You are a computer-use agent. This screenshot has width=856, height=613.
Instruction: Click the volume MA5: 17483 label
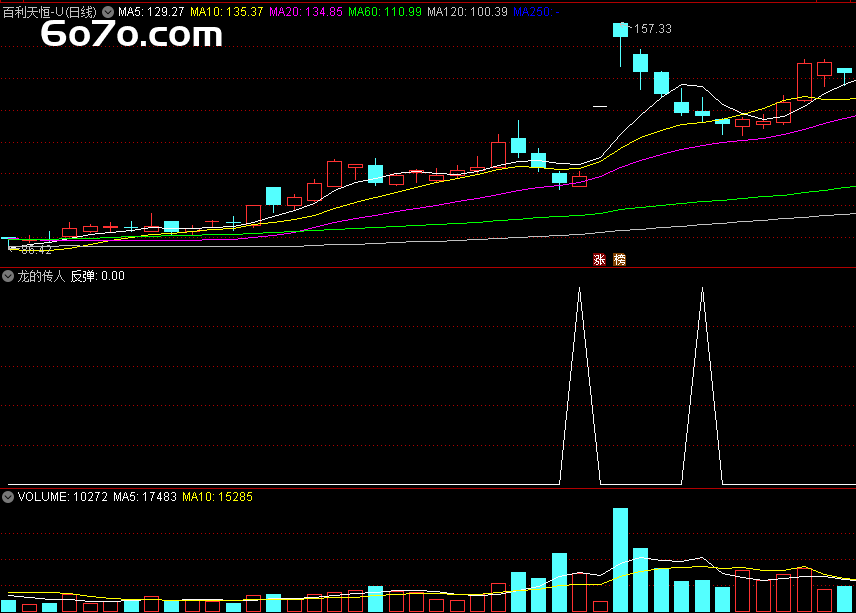[x=145, y=497]
